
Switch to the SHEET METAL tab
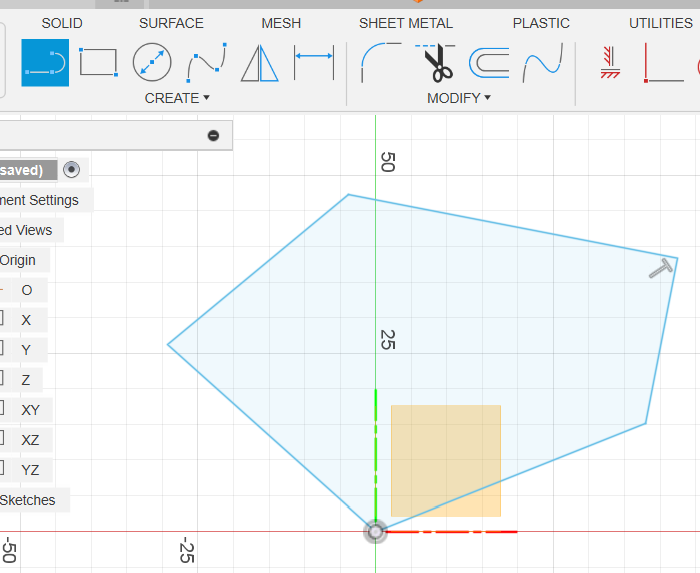pyautogui.click(x=406, y=23)
